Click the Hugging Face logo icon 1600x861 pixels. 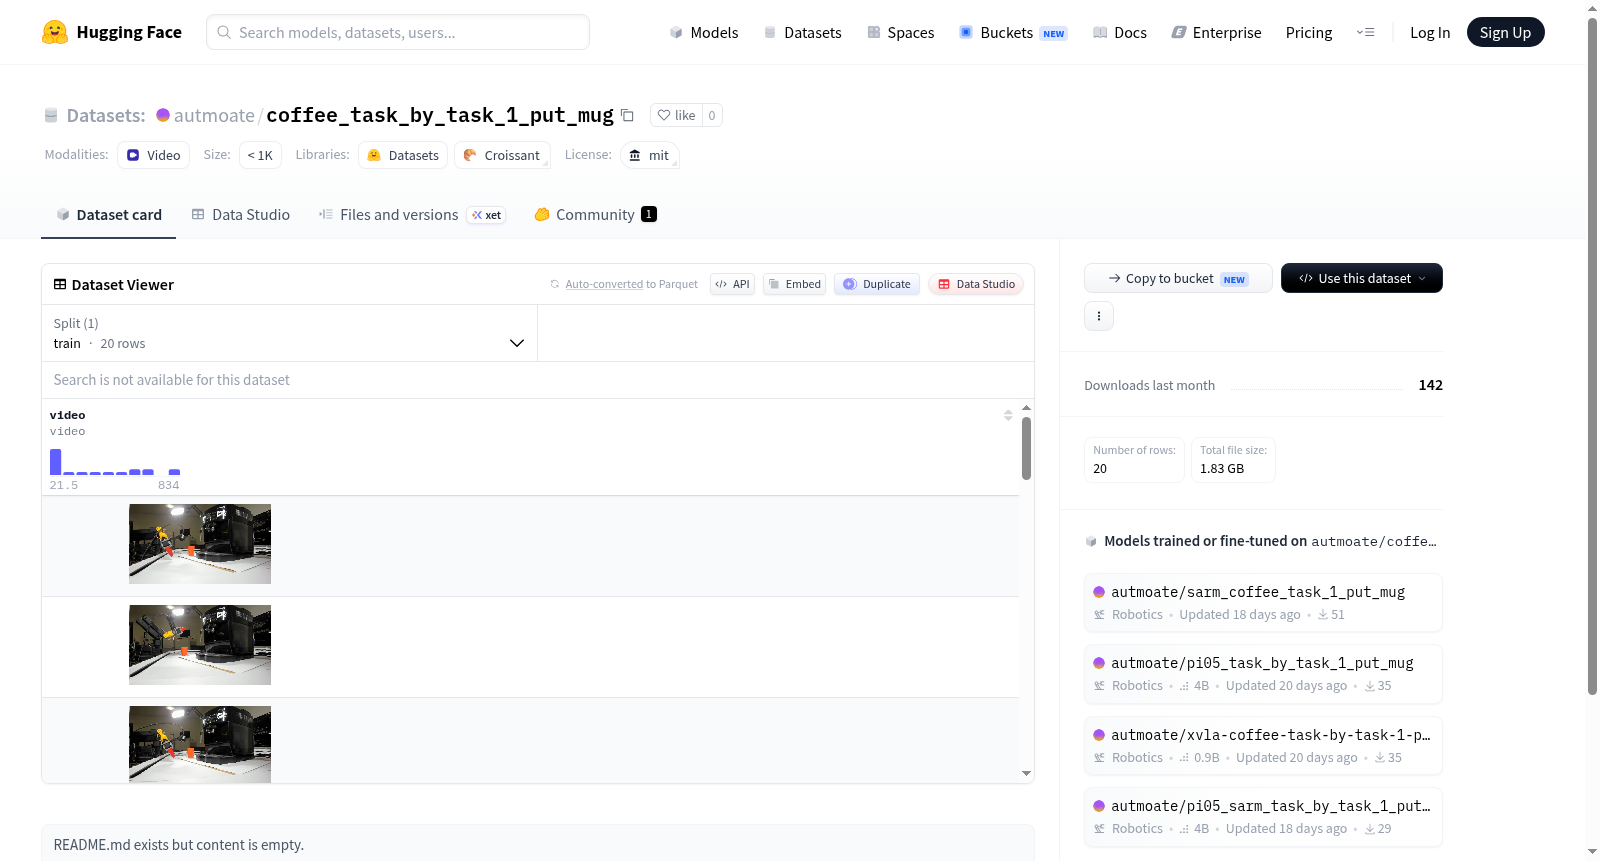(55, 32)
